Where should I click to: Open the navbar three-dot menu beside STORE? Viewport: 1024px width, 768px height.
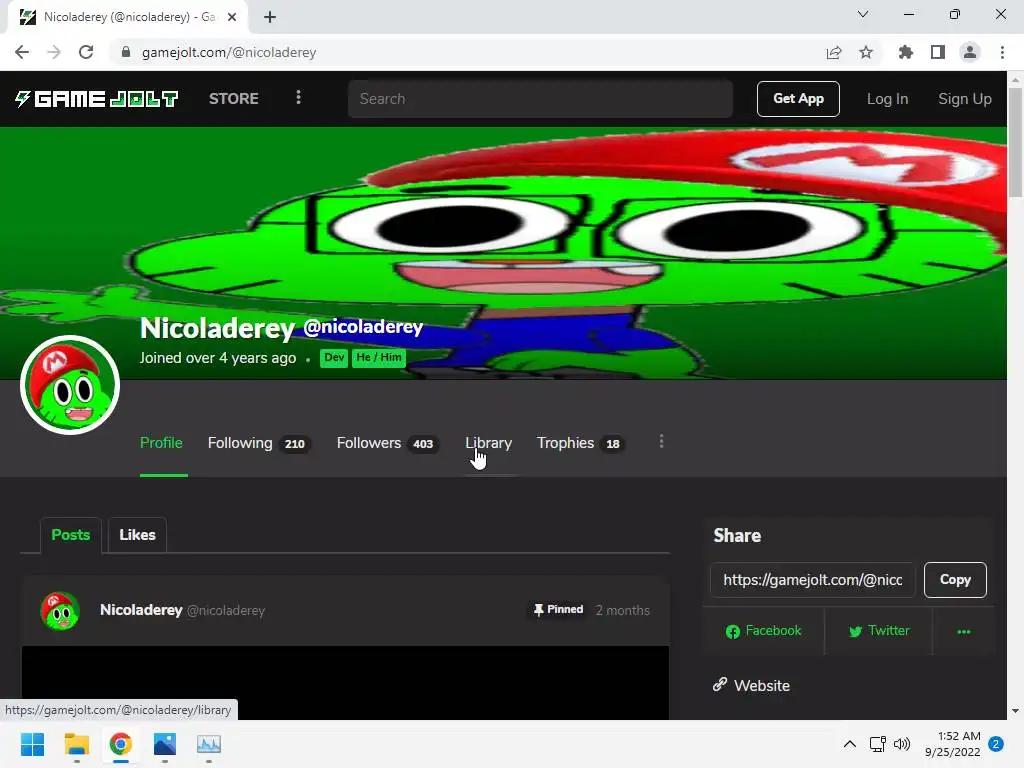tap(298, 98)
